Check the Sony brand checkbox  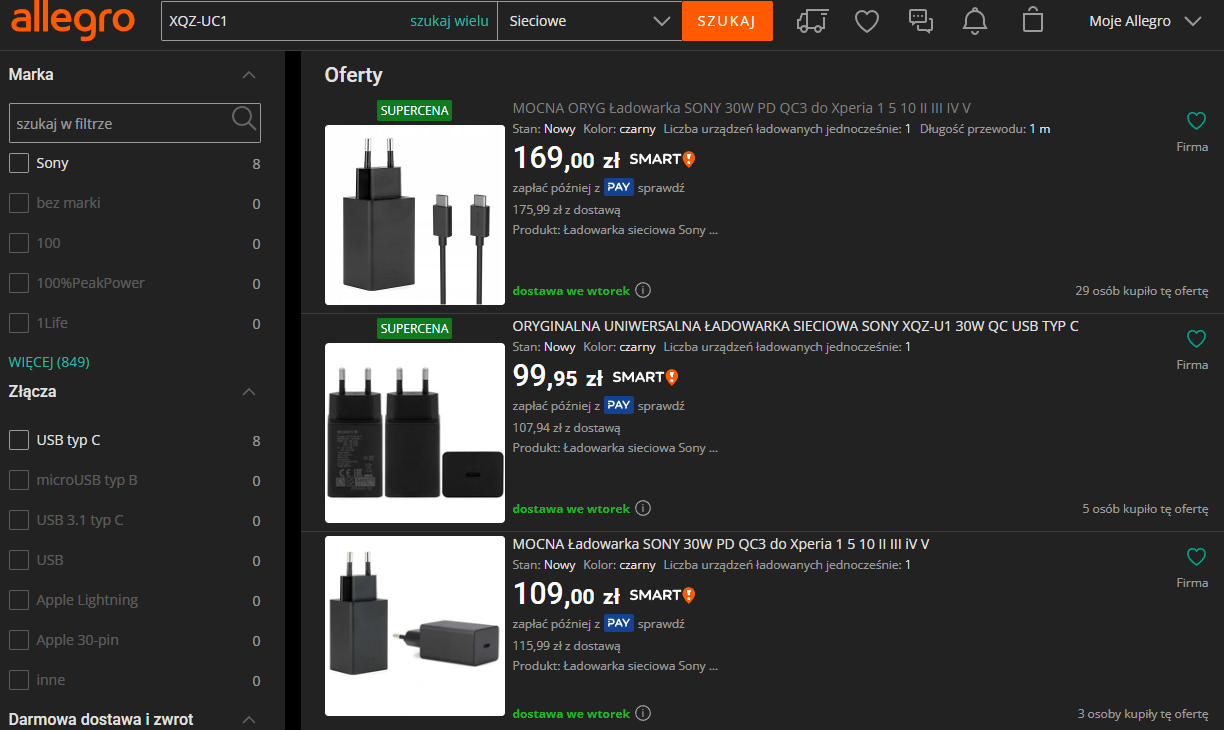[19, 163]
